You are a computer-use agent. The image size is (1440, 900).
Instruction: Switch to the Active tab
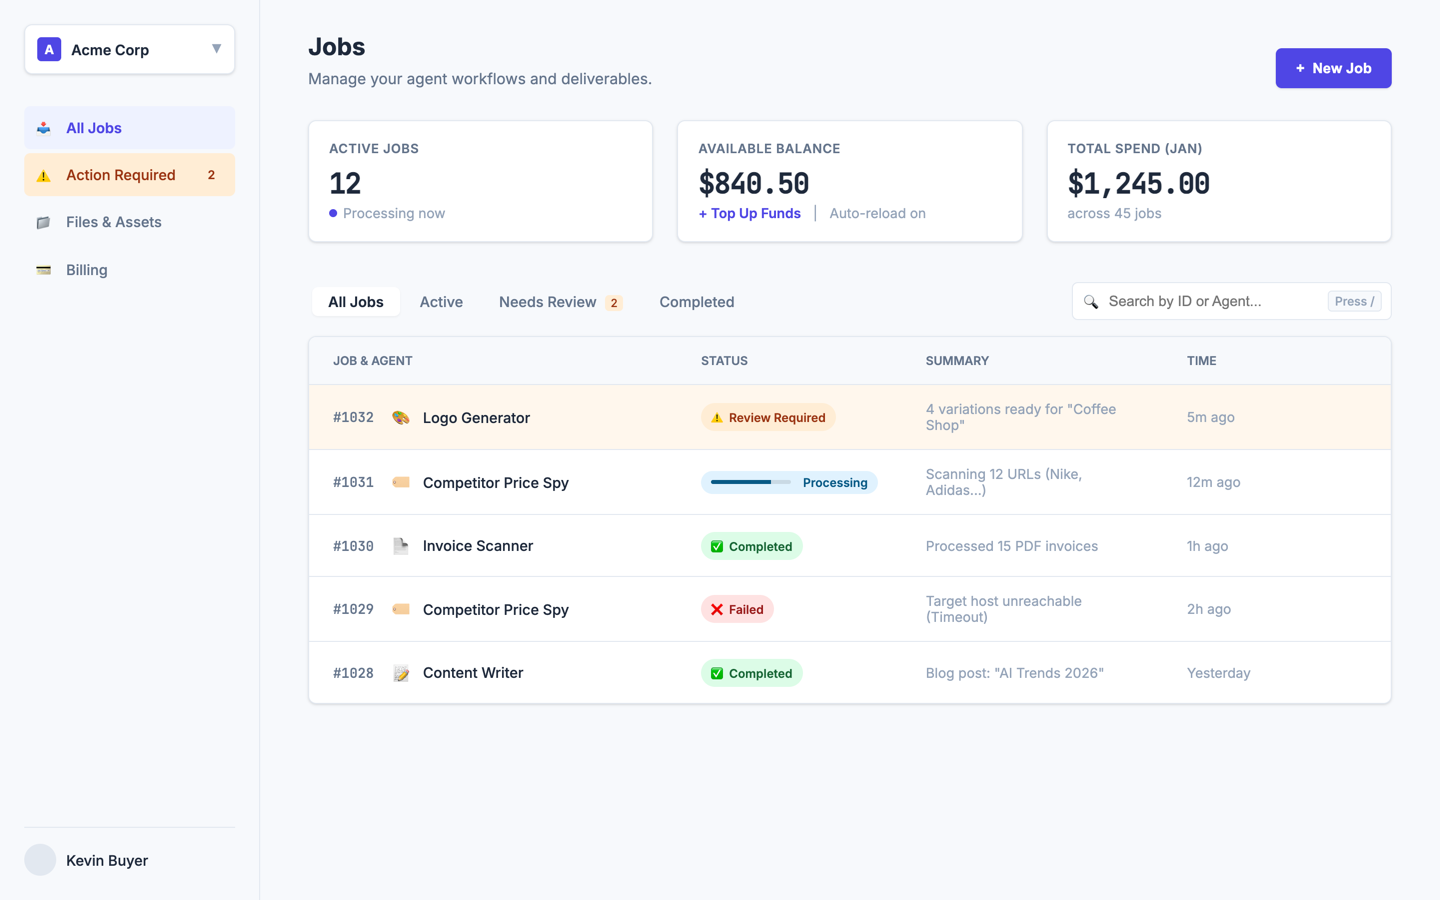tap(441, 301)
